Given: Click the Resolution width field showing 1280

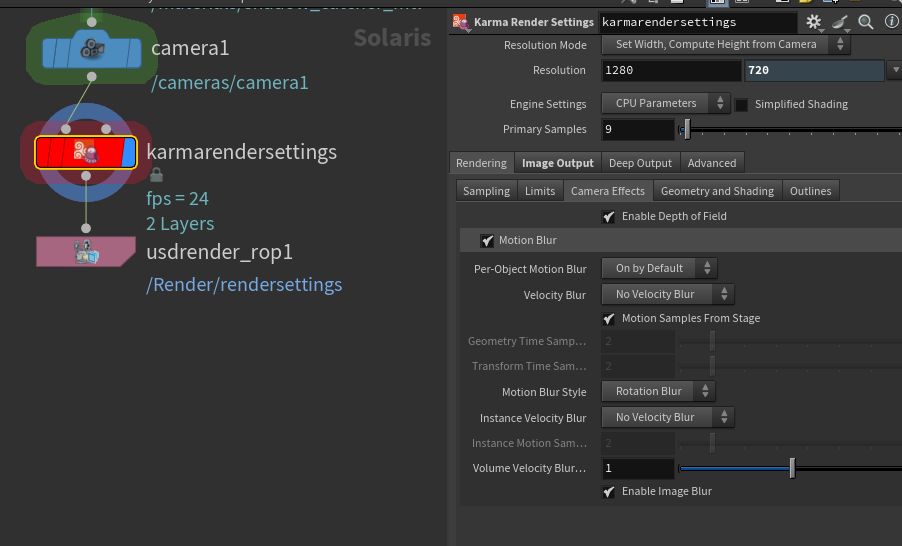Looking at the screenshot, I should (x=671, y=70).
